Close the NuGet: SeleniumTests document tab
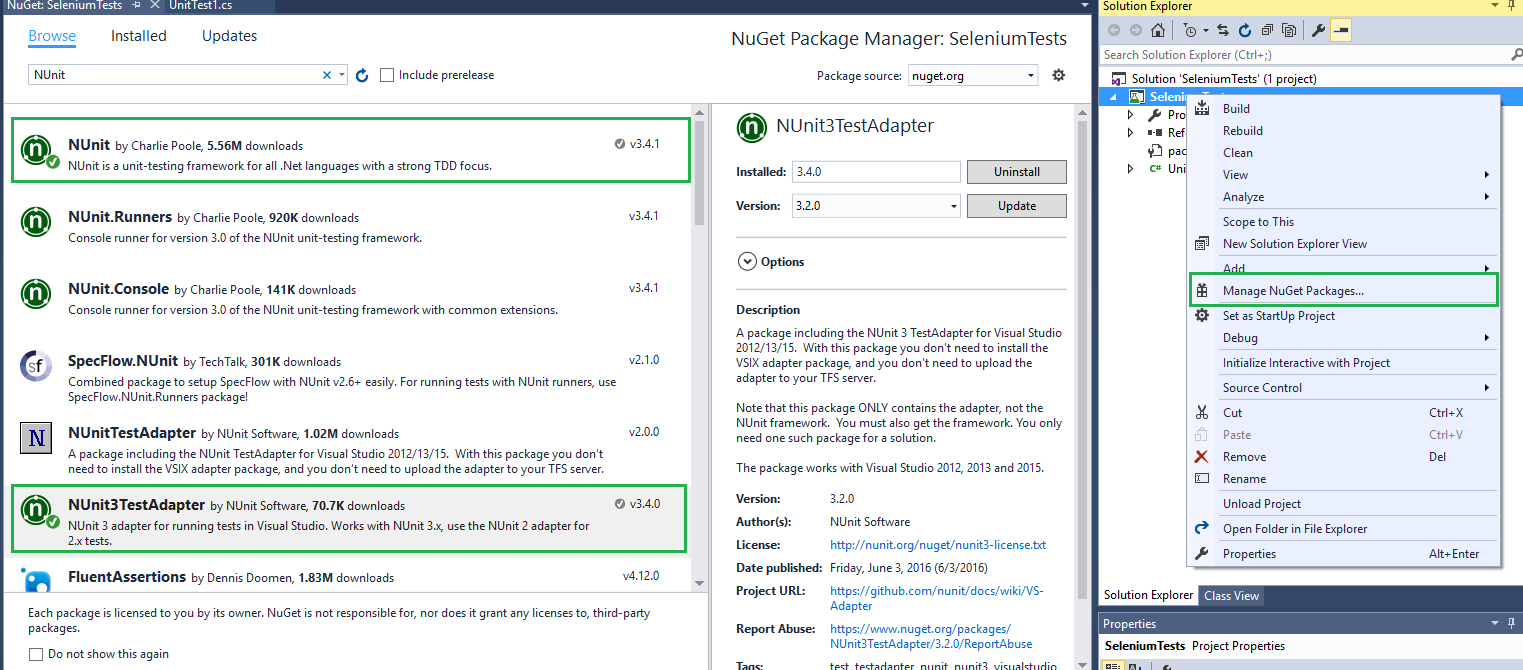The width and height of the screenshot is (1523, 670). tap(155, 5)
